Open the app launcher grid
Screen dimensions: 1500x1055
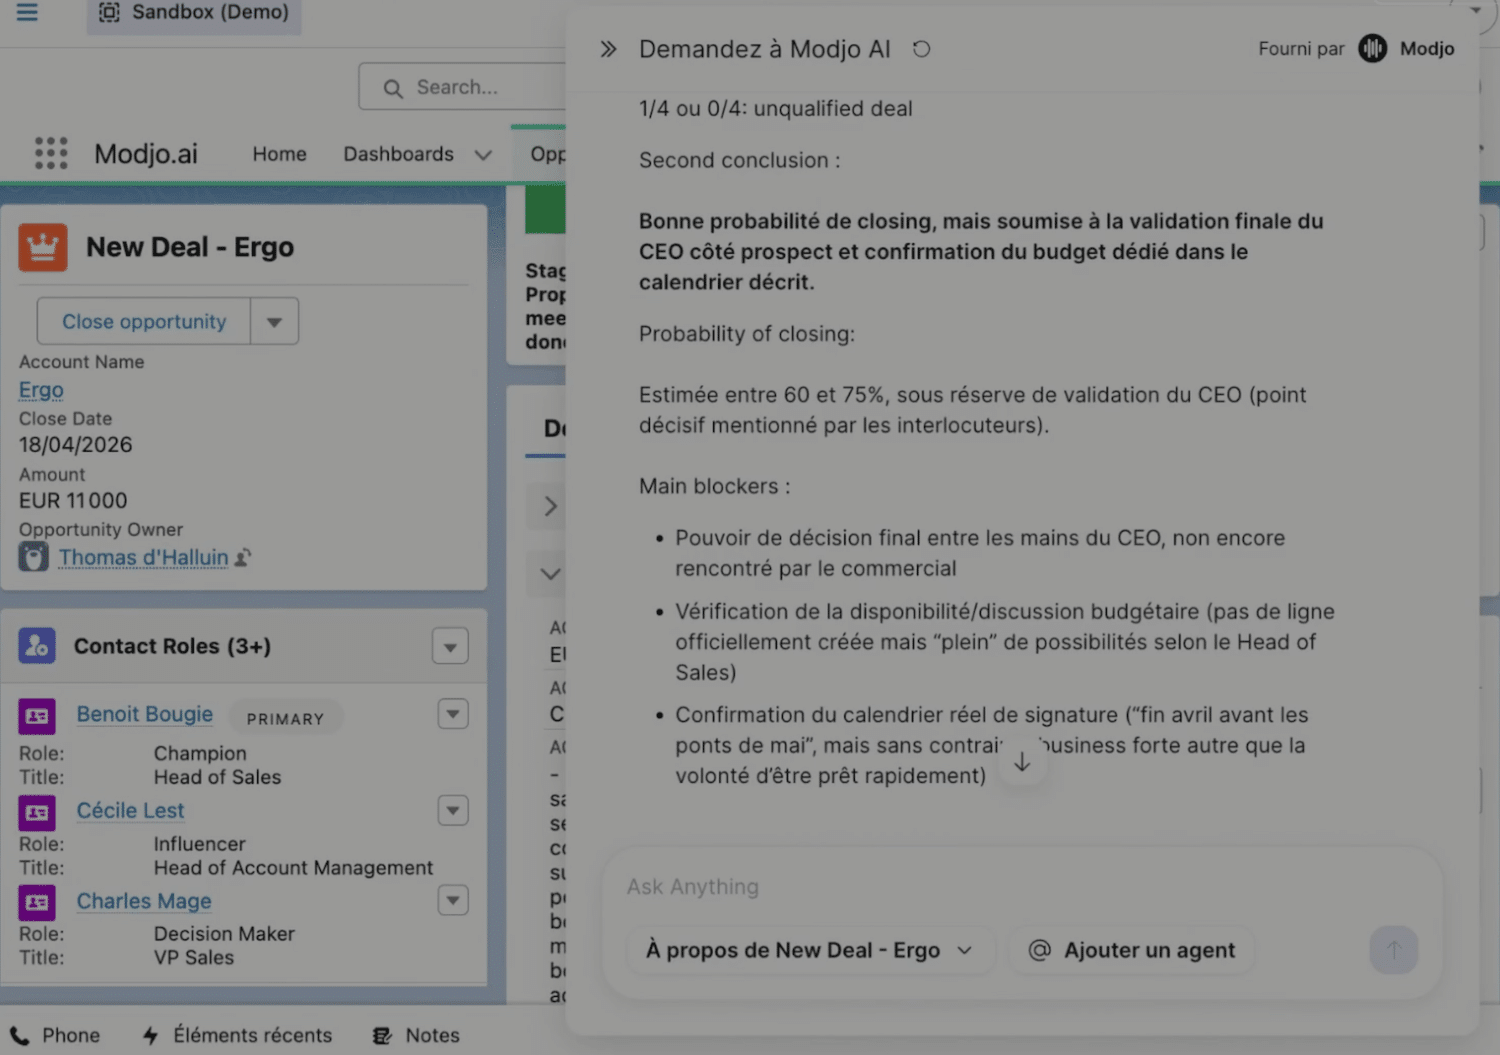[51, 153]
